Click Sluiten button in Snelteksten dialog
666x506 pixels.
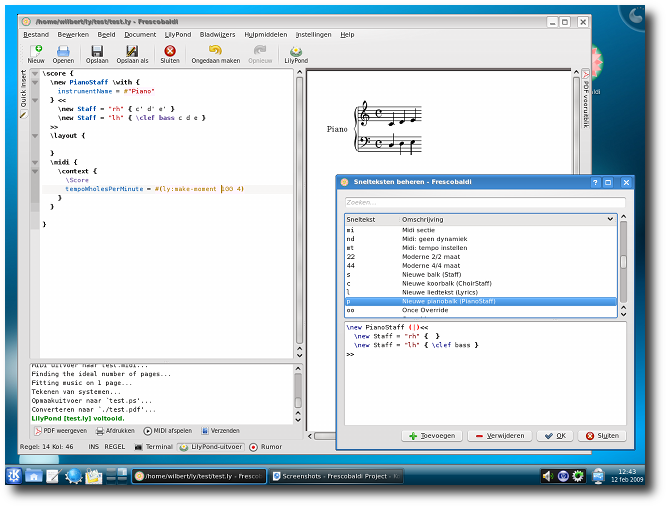(x=602, y=436)
